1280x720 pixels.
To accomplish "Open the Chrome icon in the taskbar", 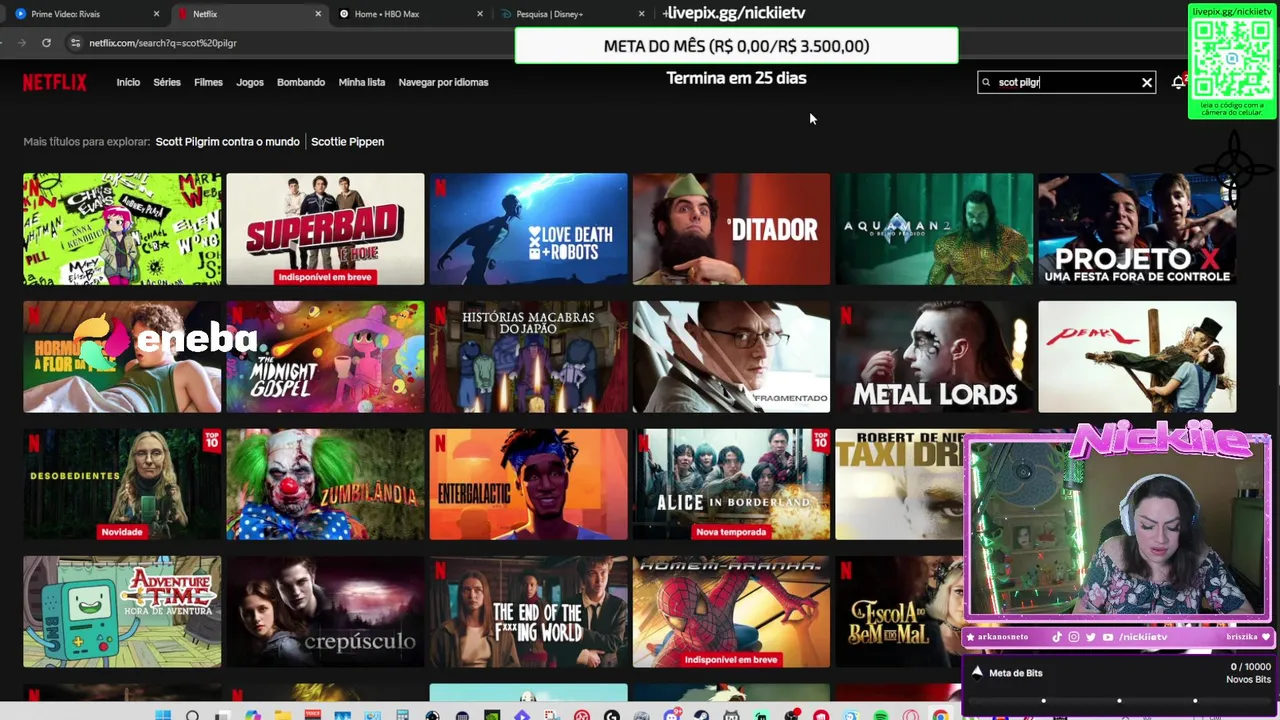I will (940, 715).
